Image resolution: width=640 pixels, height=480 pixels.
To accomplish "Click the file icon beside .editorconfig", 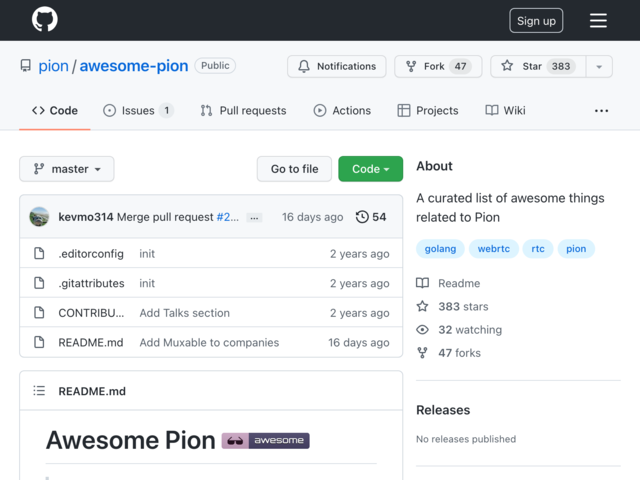I will (x=39, y=253).
